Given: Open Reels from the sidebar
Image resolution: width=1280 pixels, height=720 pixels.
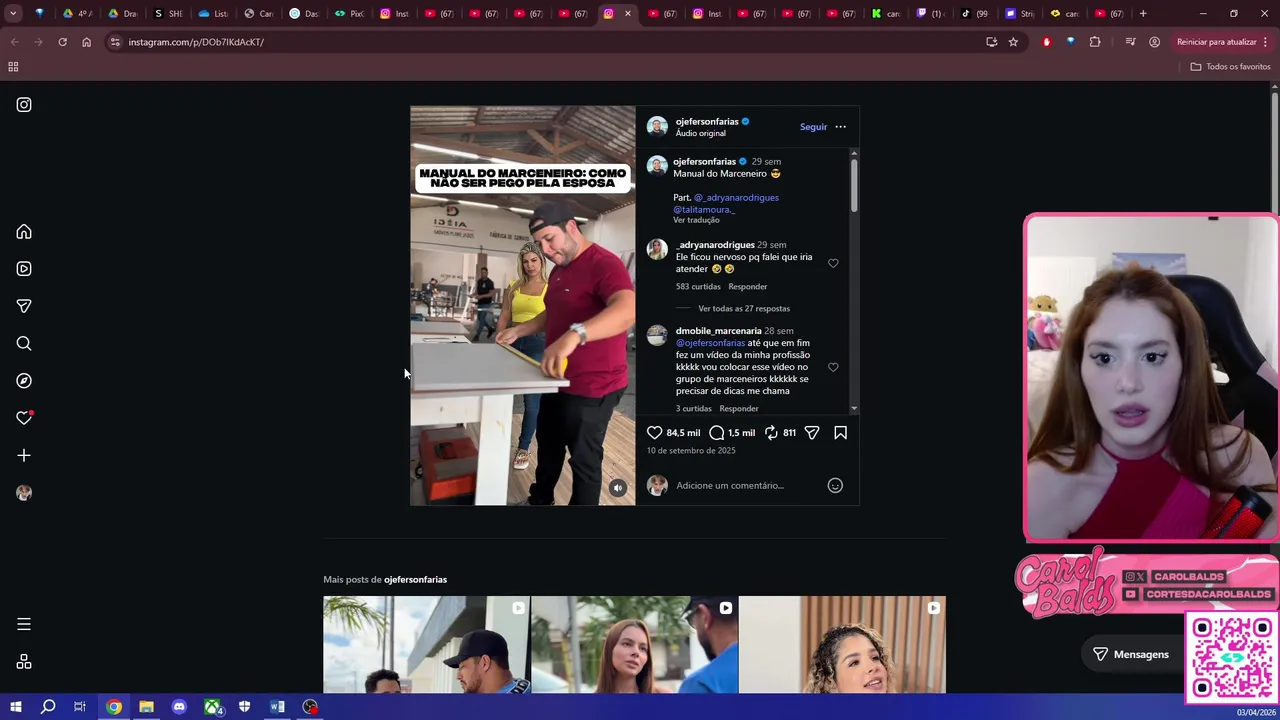Looking at the screenshot, I should click(24, 269).
